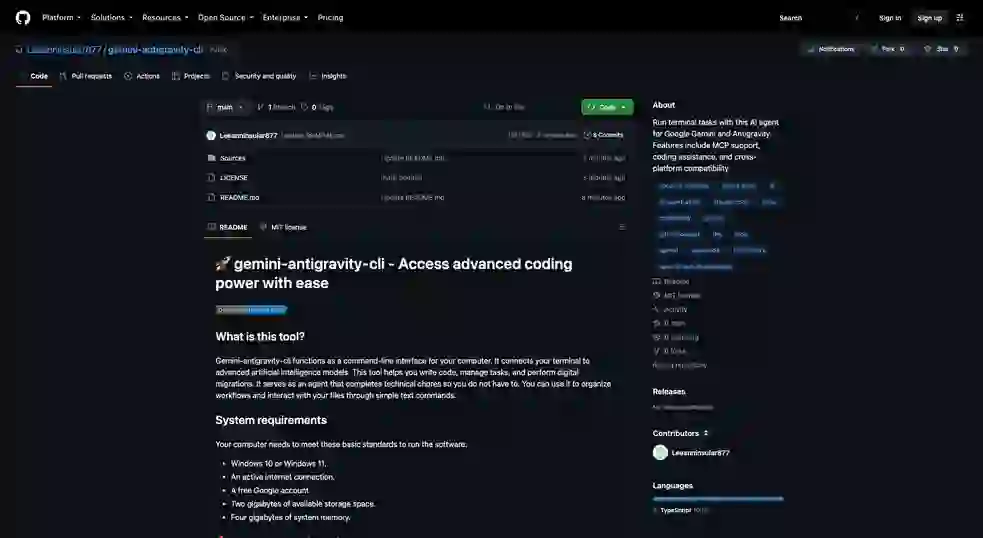This screenshot has height=538, width=983.
Task: Open the Platform menu
Action: pos(61,18)
